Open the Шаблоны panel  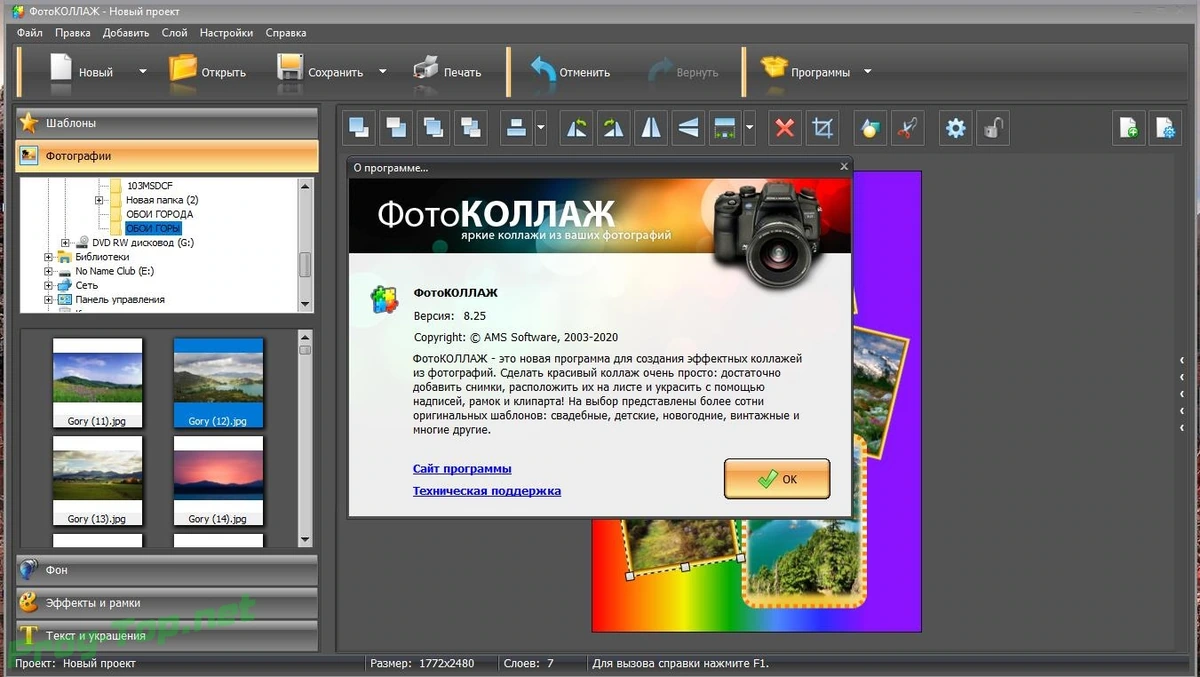click(x=167, y=123)
